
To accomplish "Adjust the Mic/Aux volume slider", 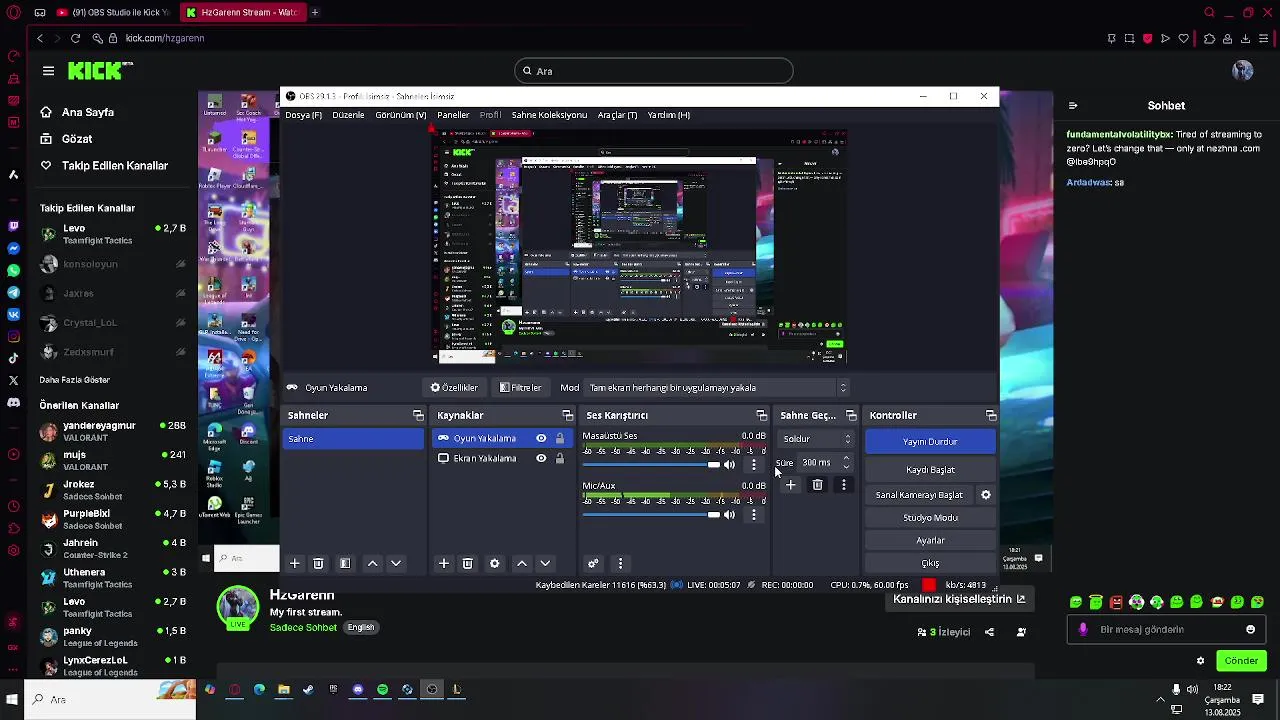I will [651, 515].
